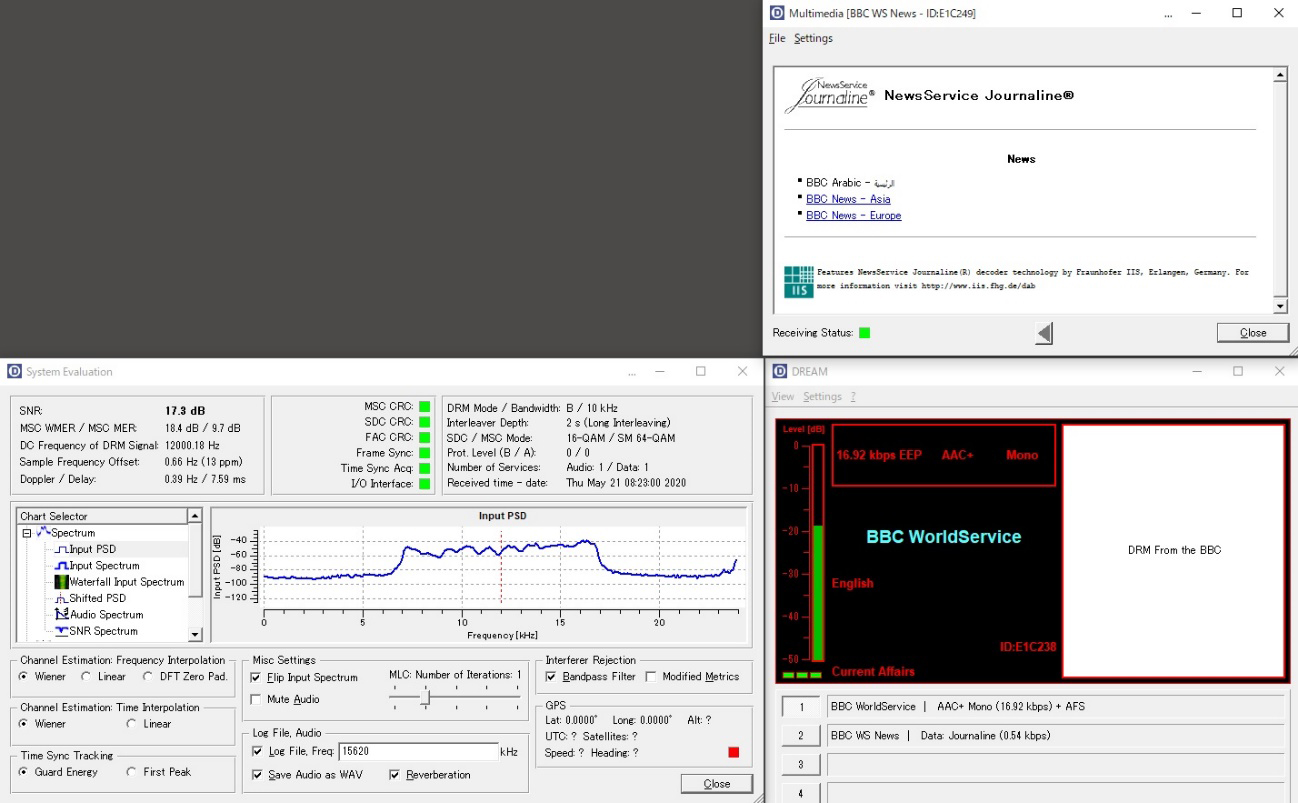This screenshot has width=1298, height=803.
Task: Select Input Spectrum chart item
Action: tap(104, 566)
